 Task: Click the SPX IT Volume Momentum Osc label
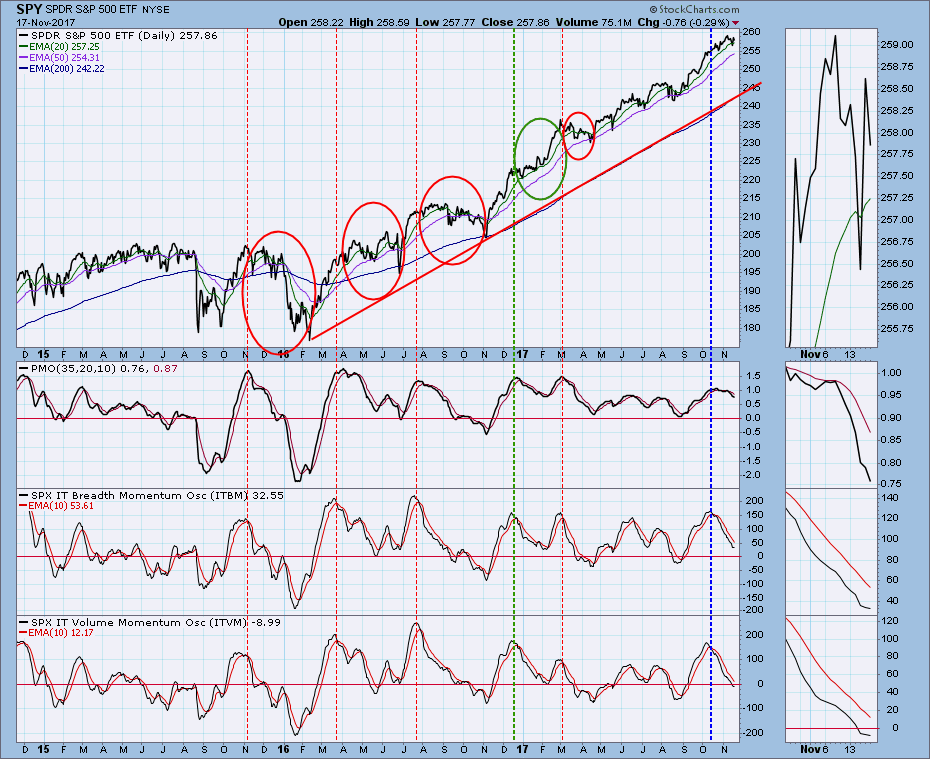pyautogui.click(x=150, y=622)
